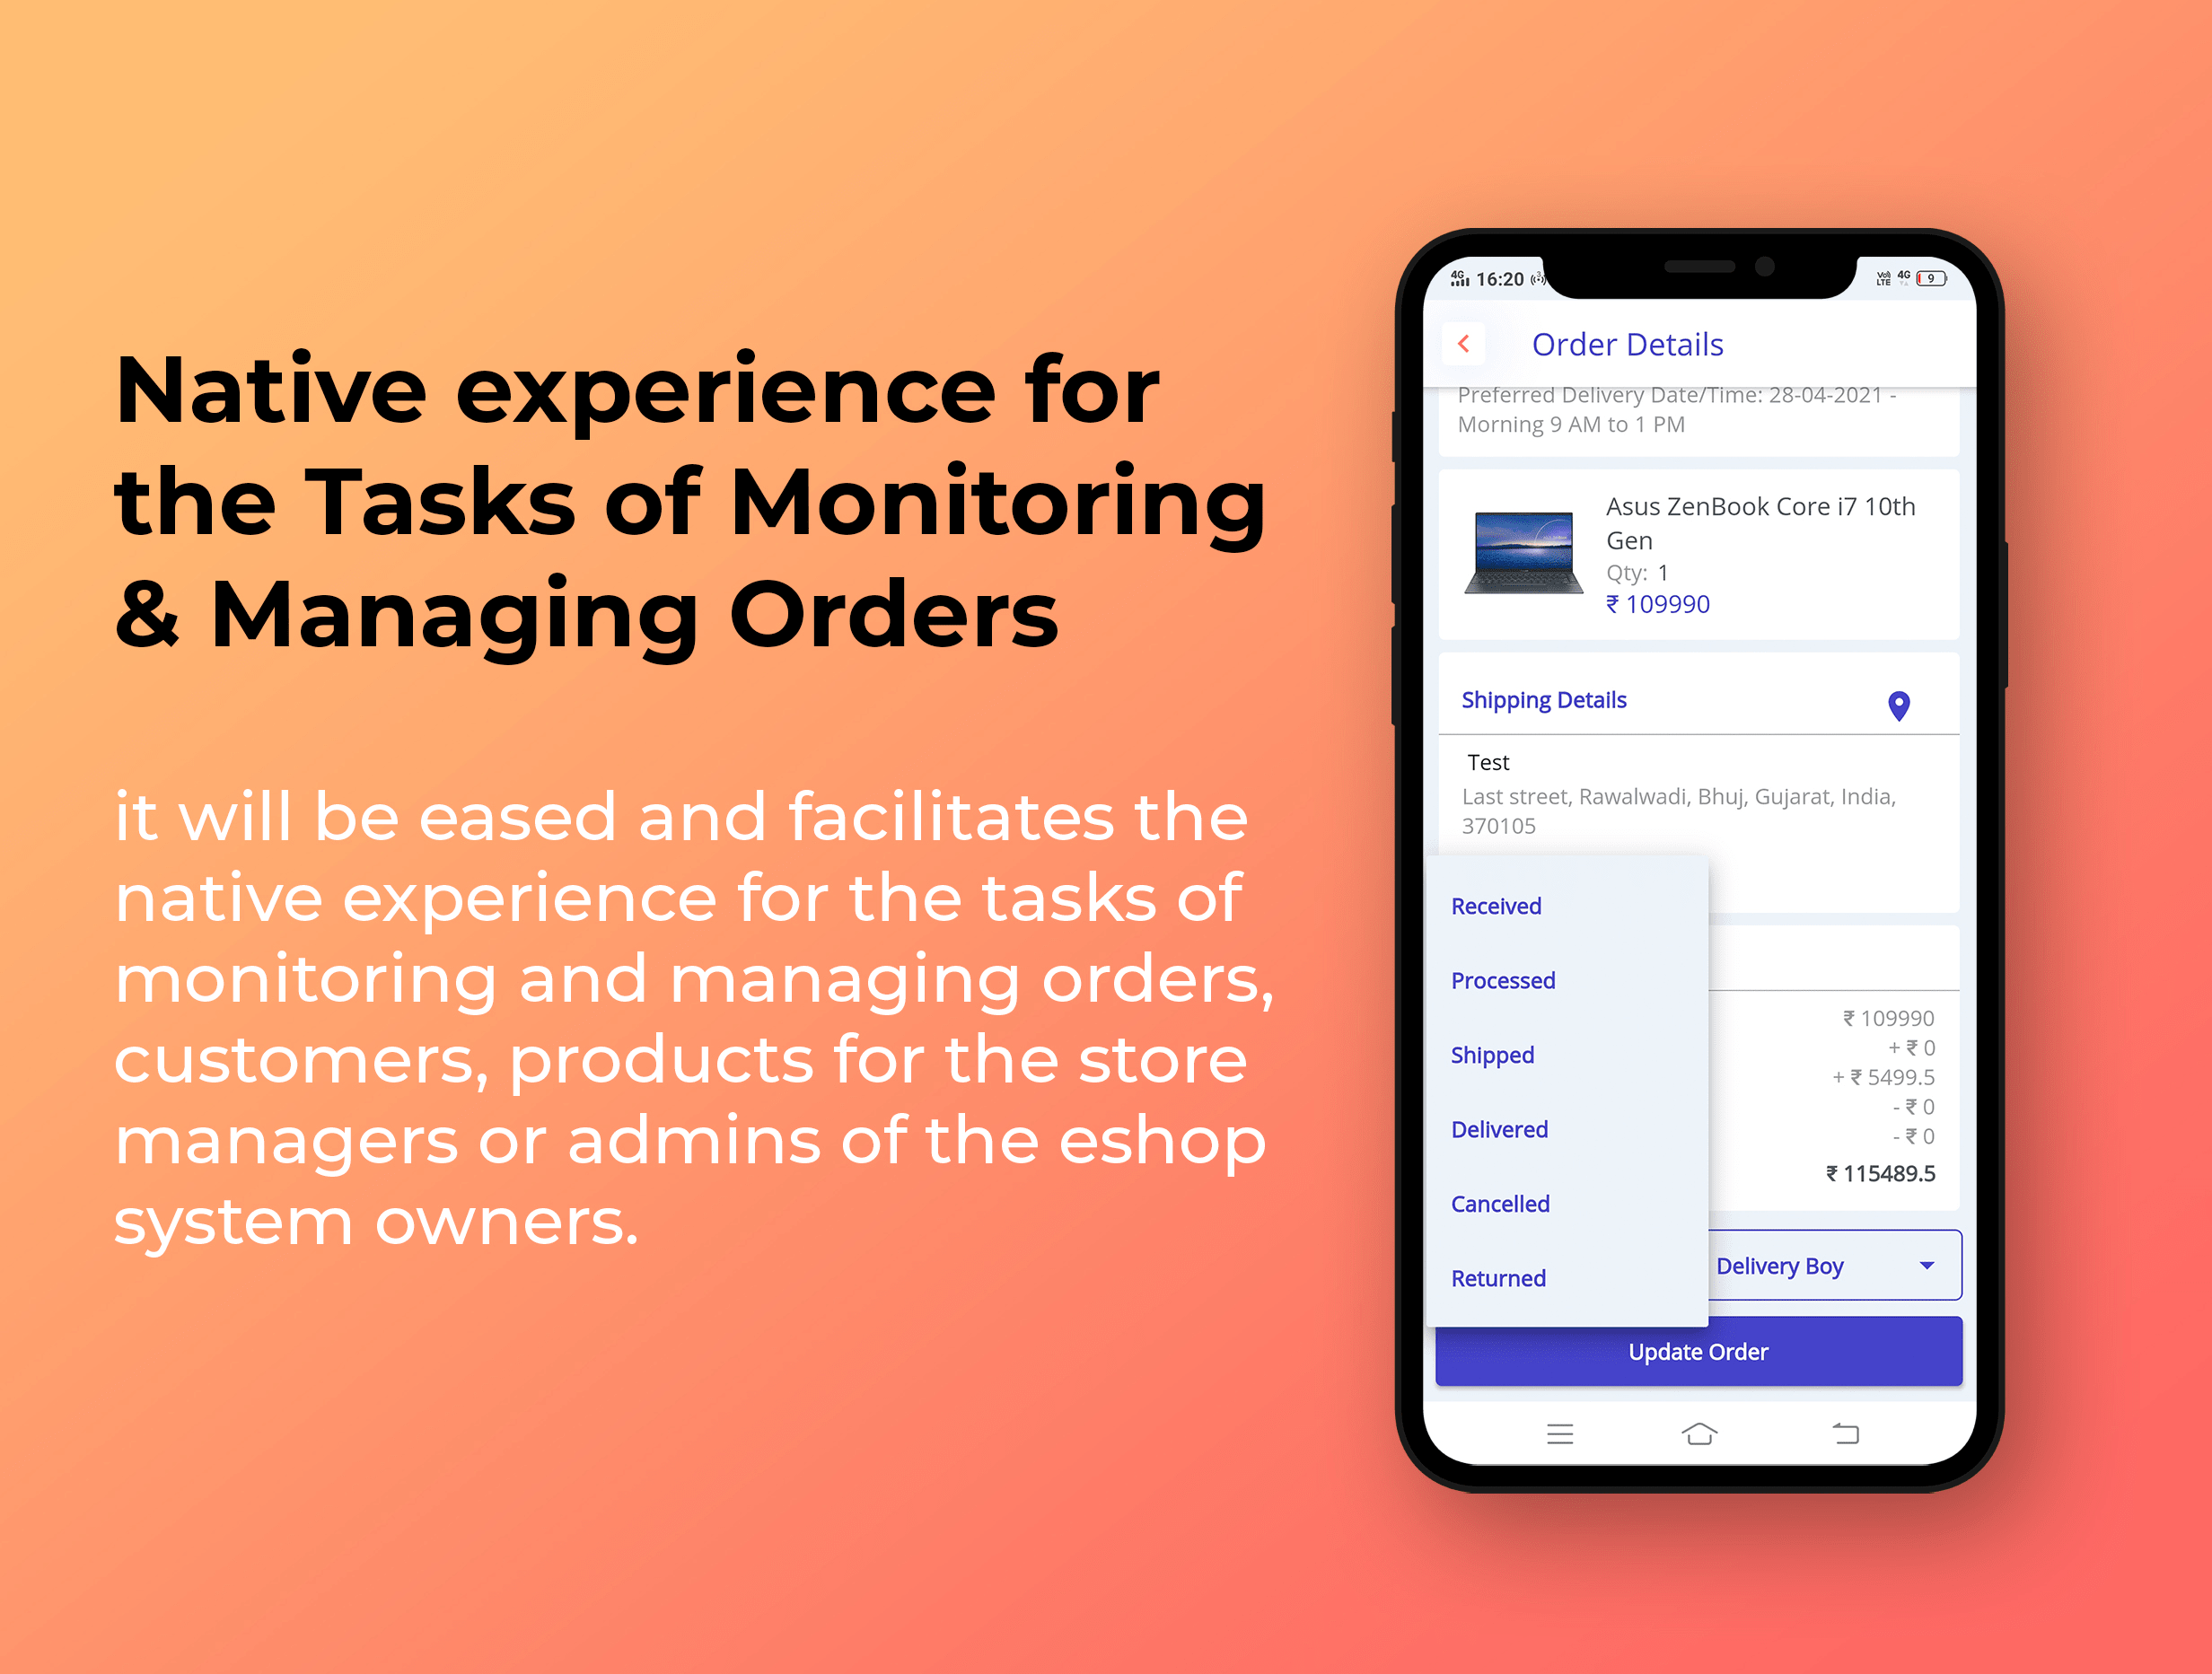This screenshot has height=1674, width=2212.
Task: Select 'Processed' from order status list
Action: click(x=1504, y=981)
